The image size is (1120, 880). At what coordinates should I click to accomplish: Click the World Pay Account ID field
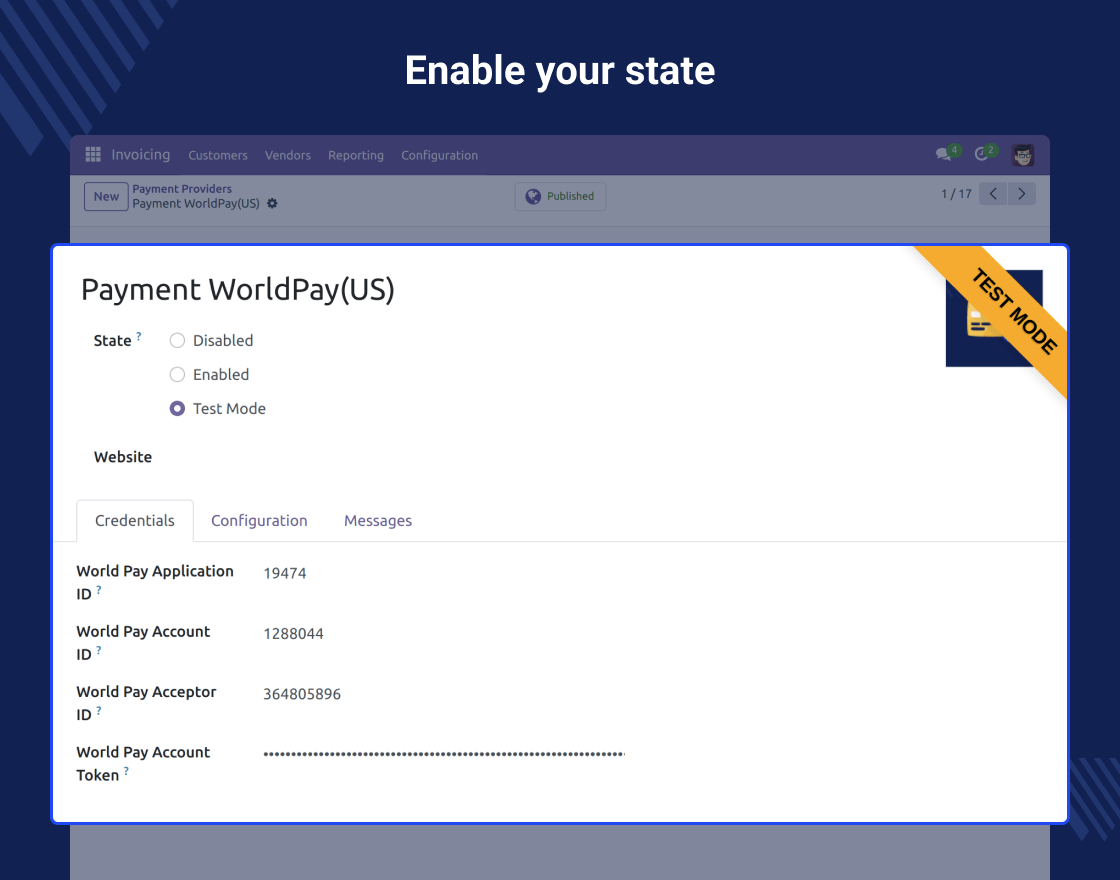click(x=293, y=633)
